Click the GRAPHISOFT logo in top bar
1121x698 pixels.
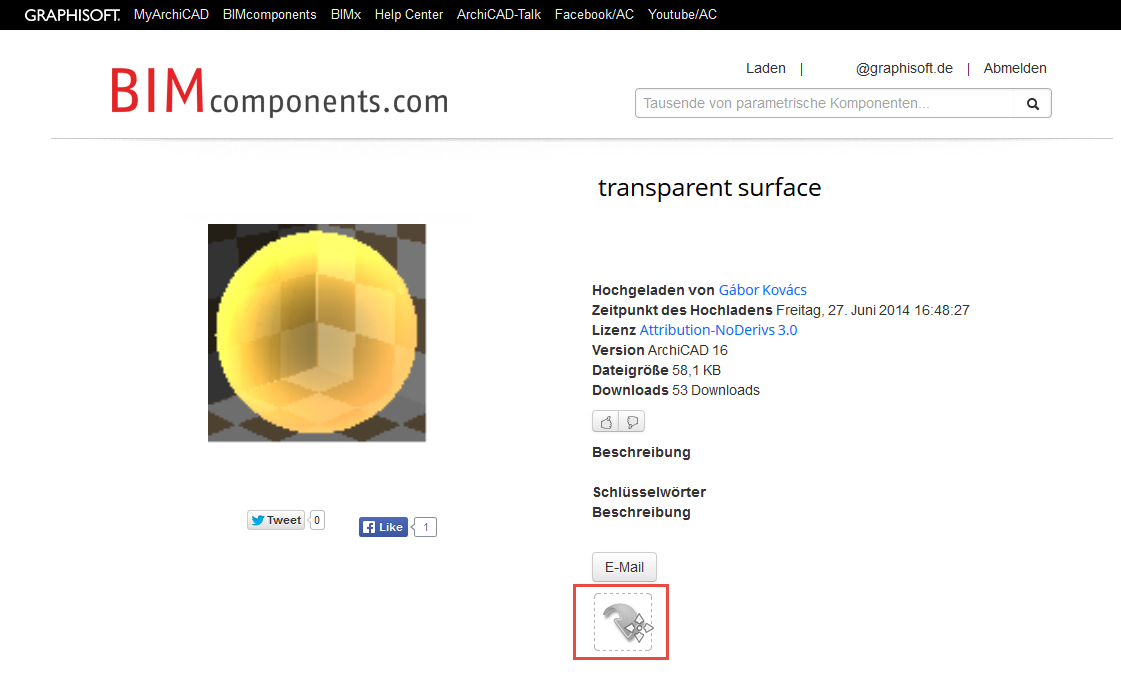(72, 15)
